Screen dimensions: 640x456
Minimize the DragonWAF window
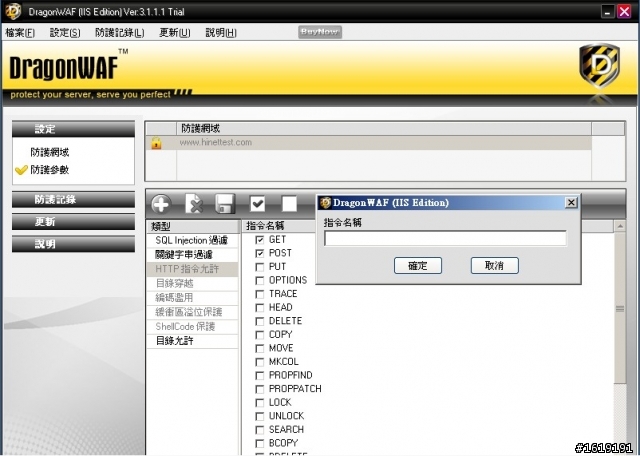pos(607,11)
